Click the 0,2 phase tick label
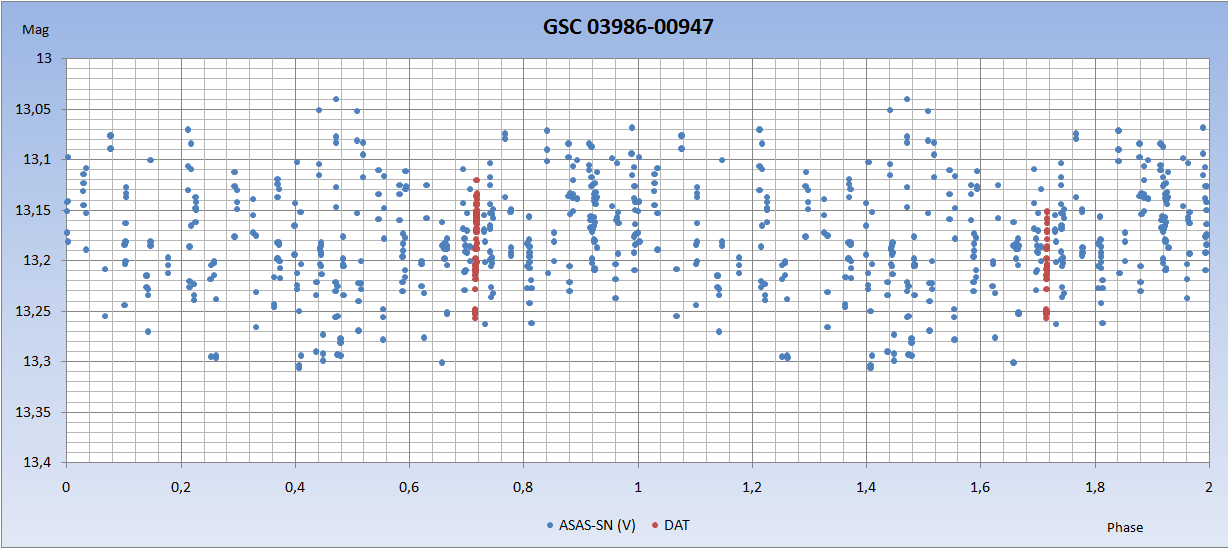 [x=180, y=487]
